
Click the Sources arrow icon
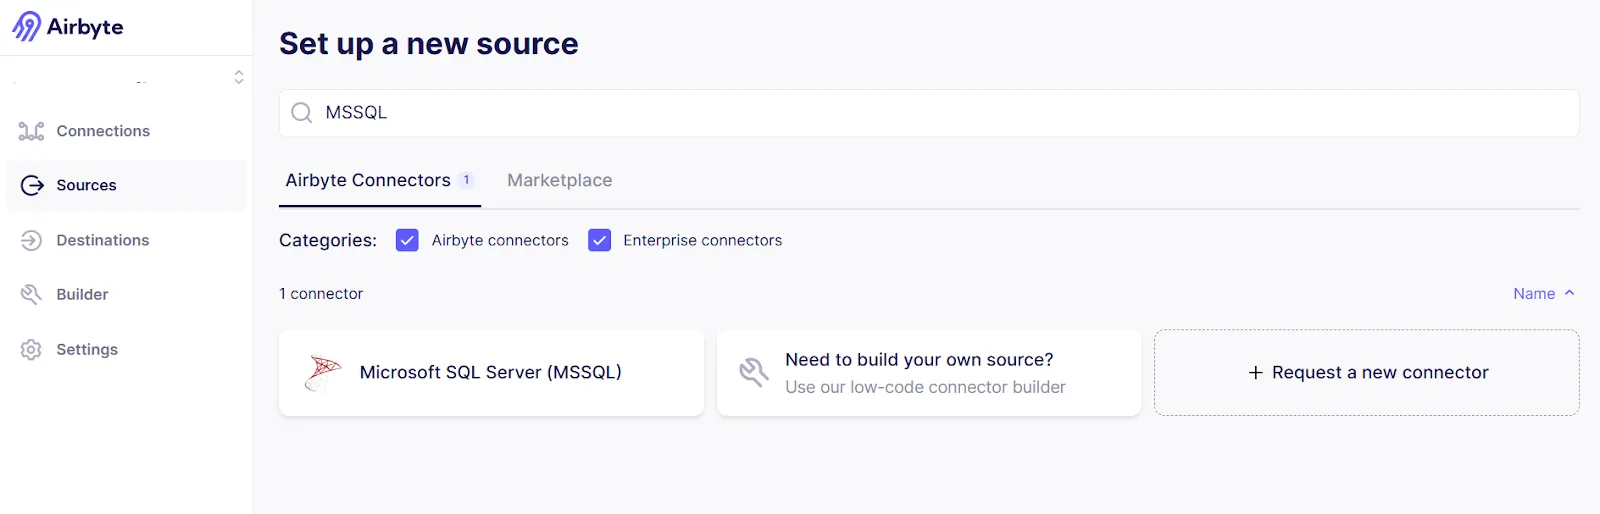point(32,185)
